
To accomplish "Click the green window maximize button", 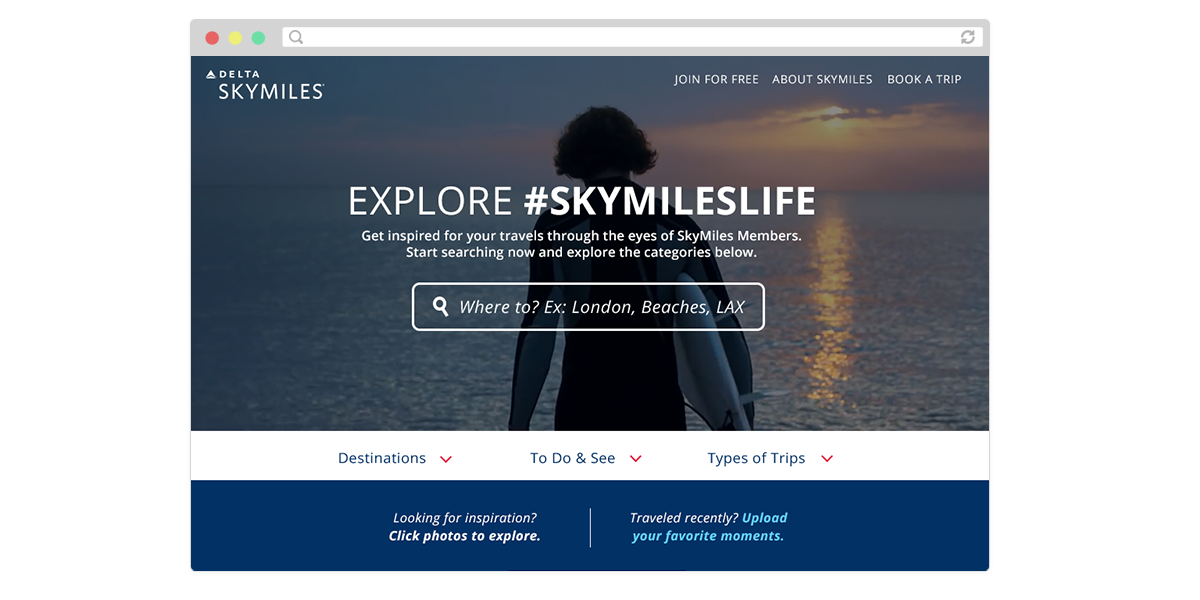I will [258, 38].
